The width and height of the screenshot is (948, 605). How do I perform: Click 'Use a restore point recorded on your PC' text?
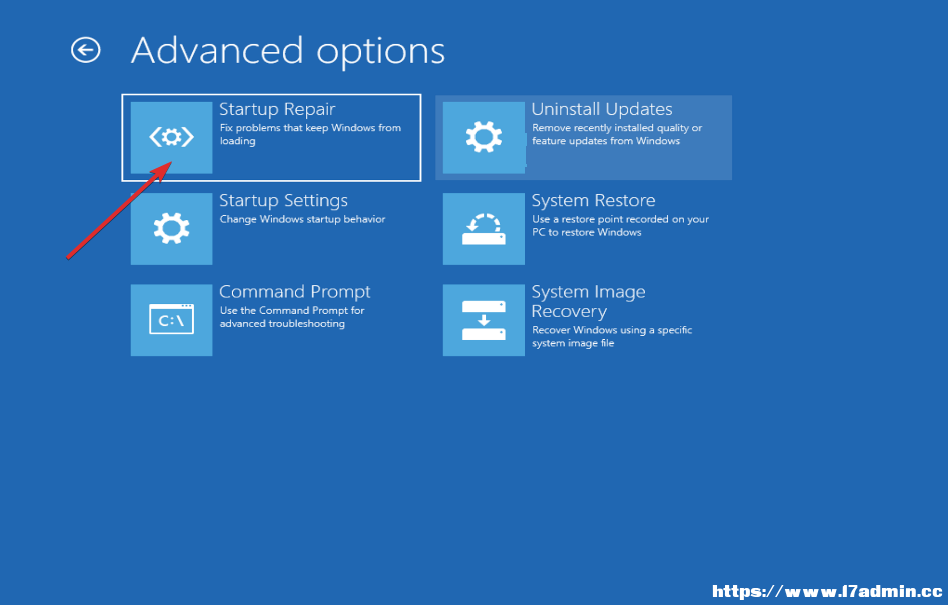[x=620, y=225]
